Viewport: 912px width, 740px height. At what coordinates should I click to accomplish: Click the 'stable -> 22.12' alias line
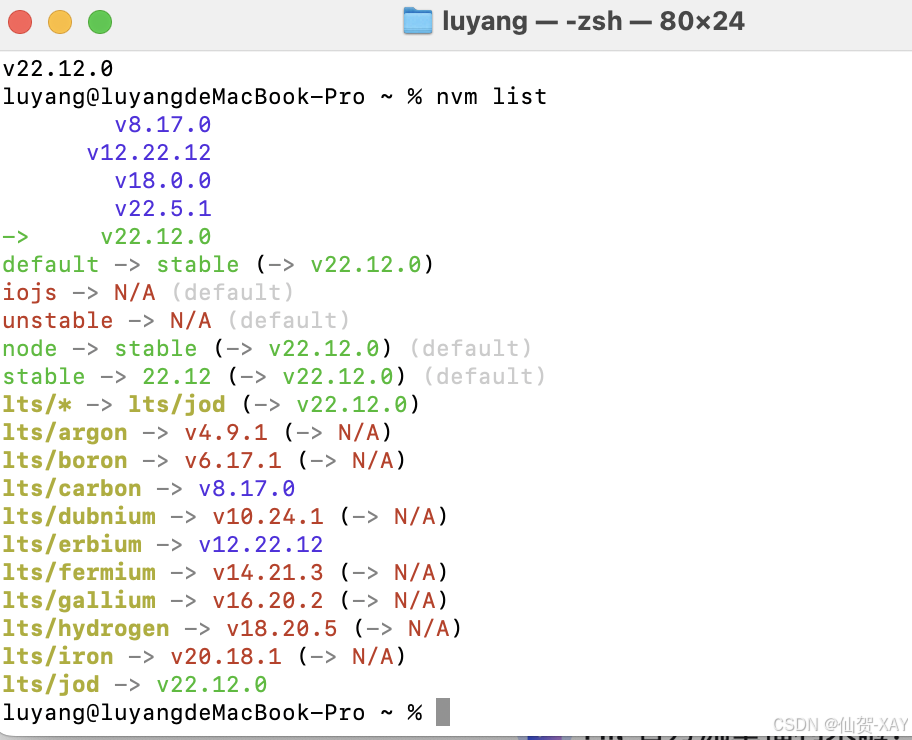click(274, 376)
